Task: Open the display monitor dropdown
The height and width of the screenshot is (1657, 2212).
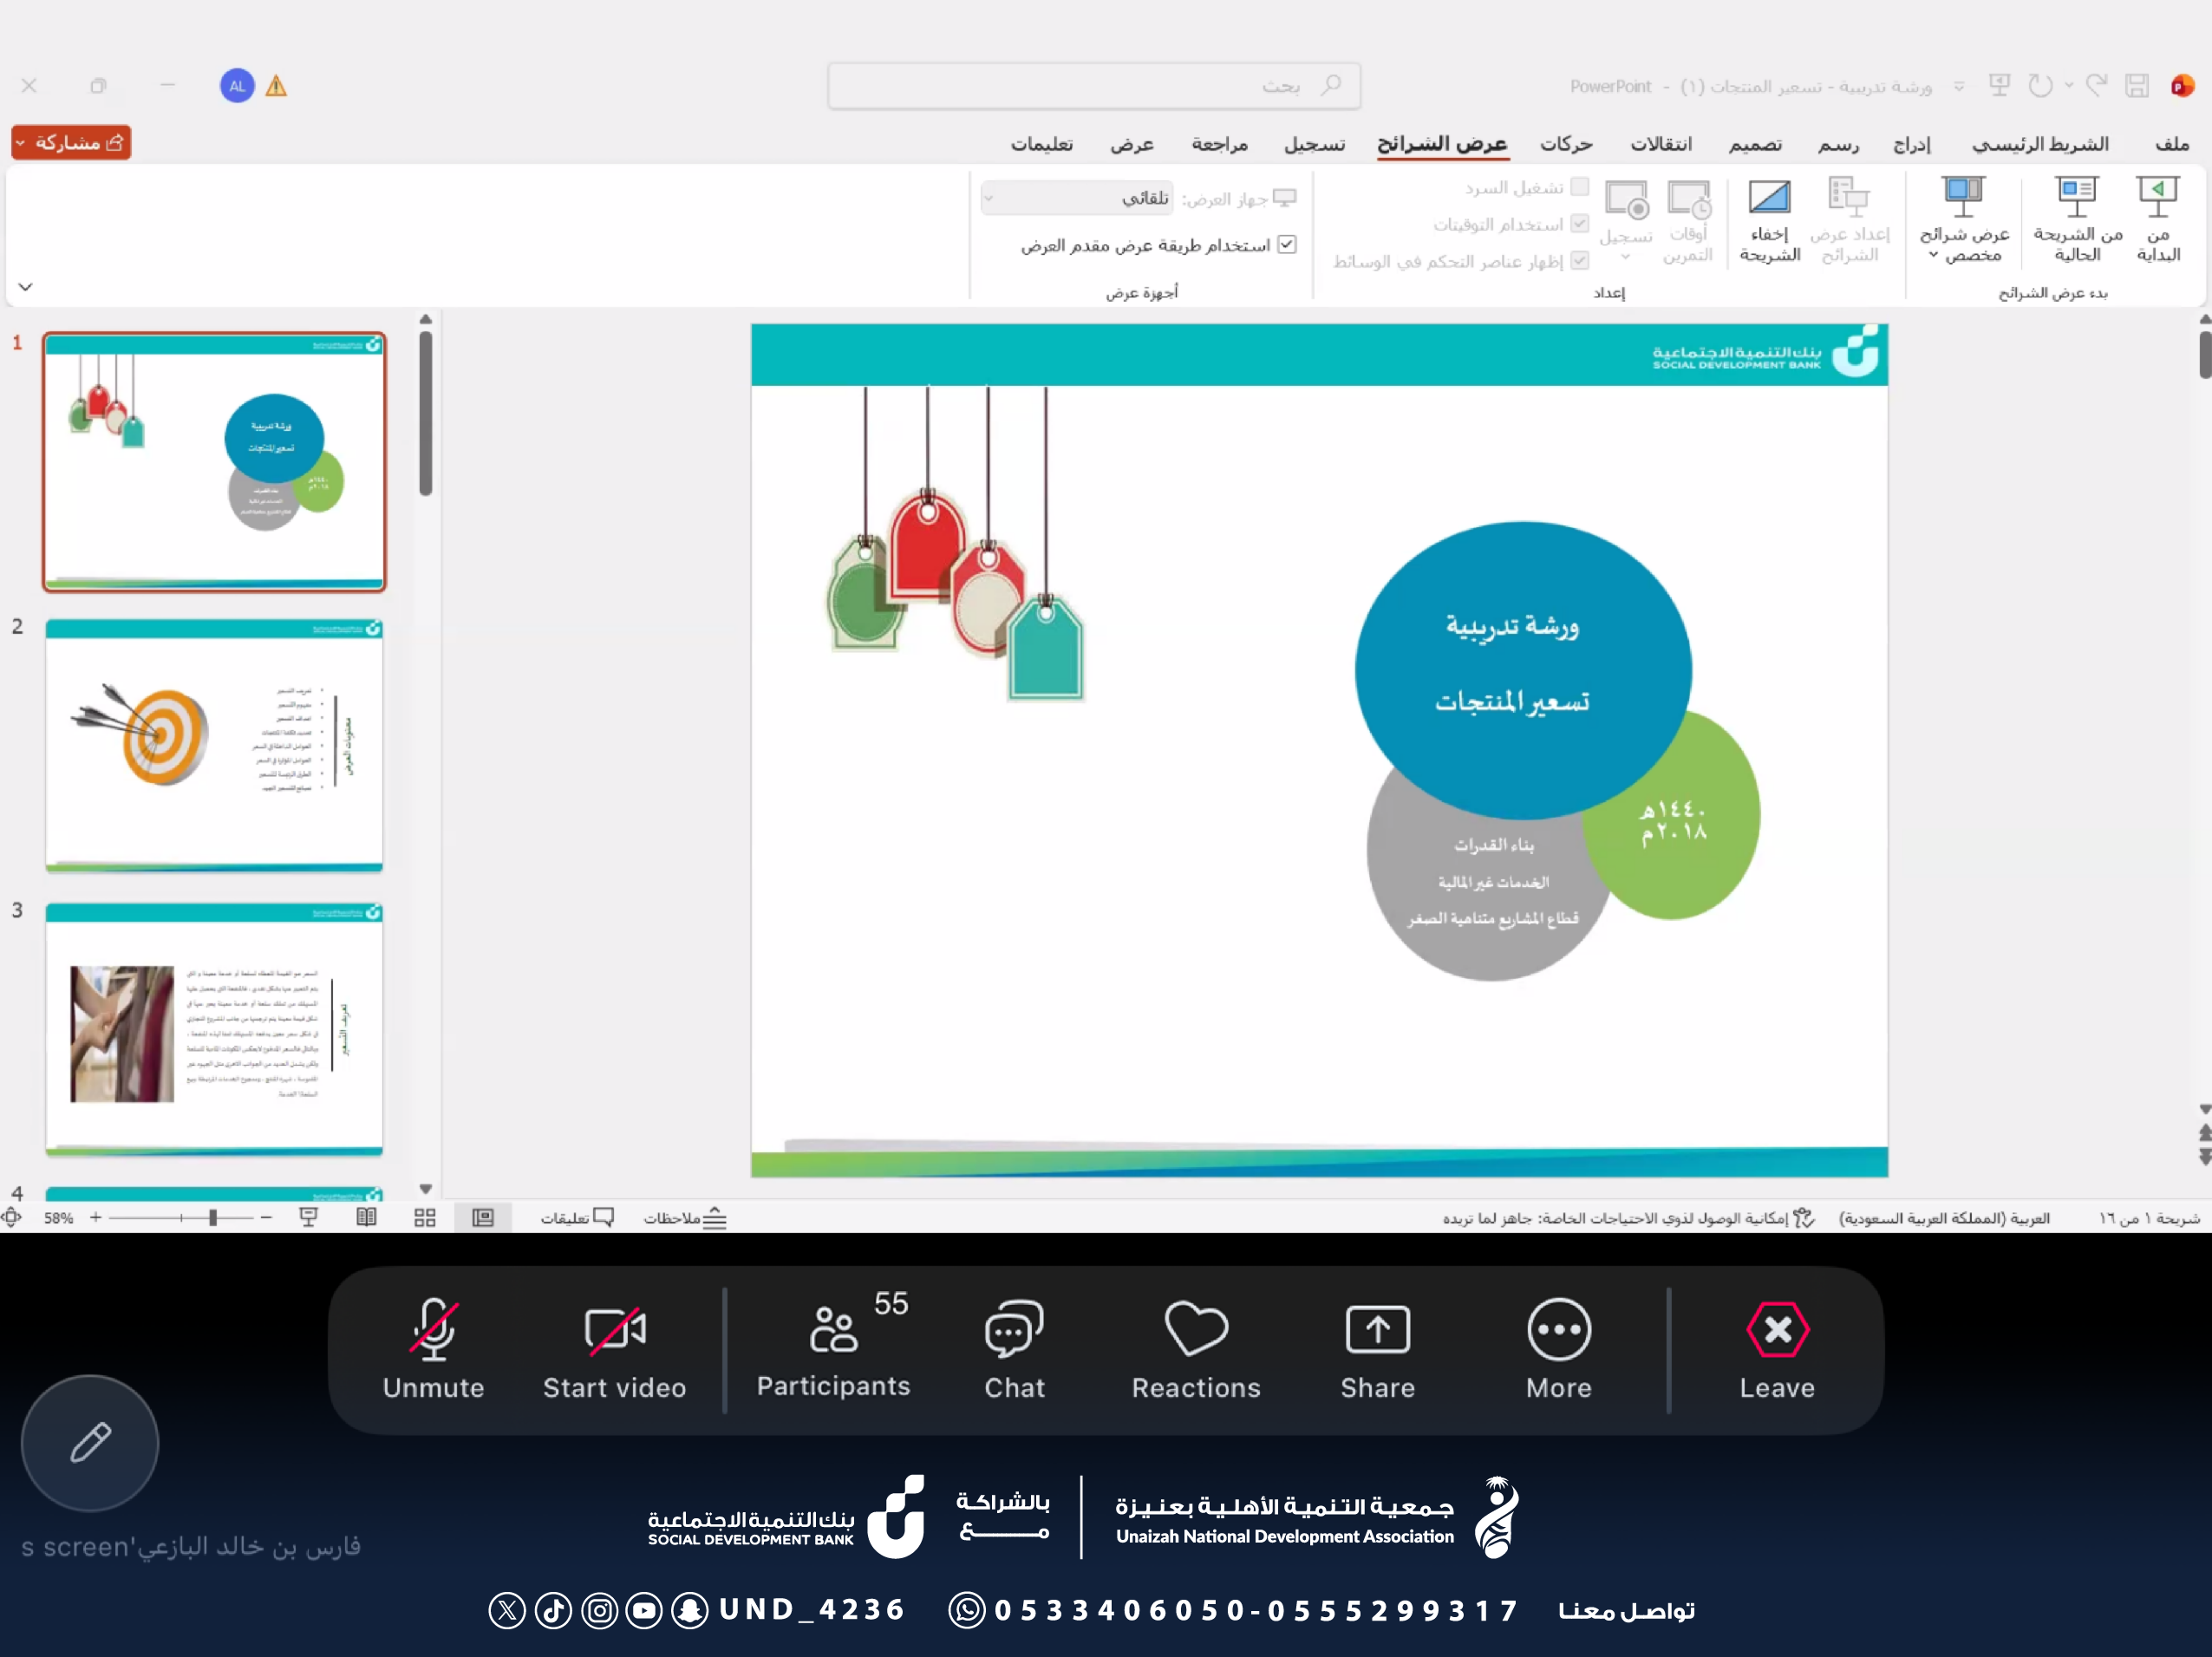Action: (1078, 198)
